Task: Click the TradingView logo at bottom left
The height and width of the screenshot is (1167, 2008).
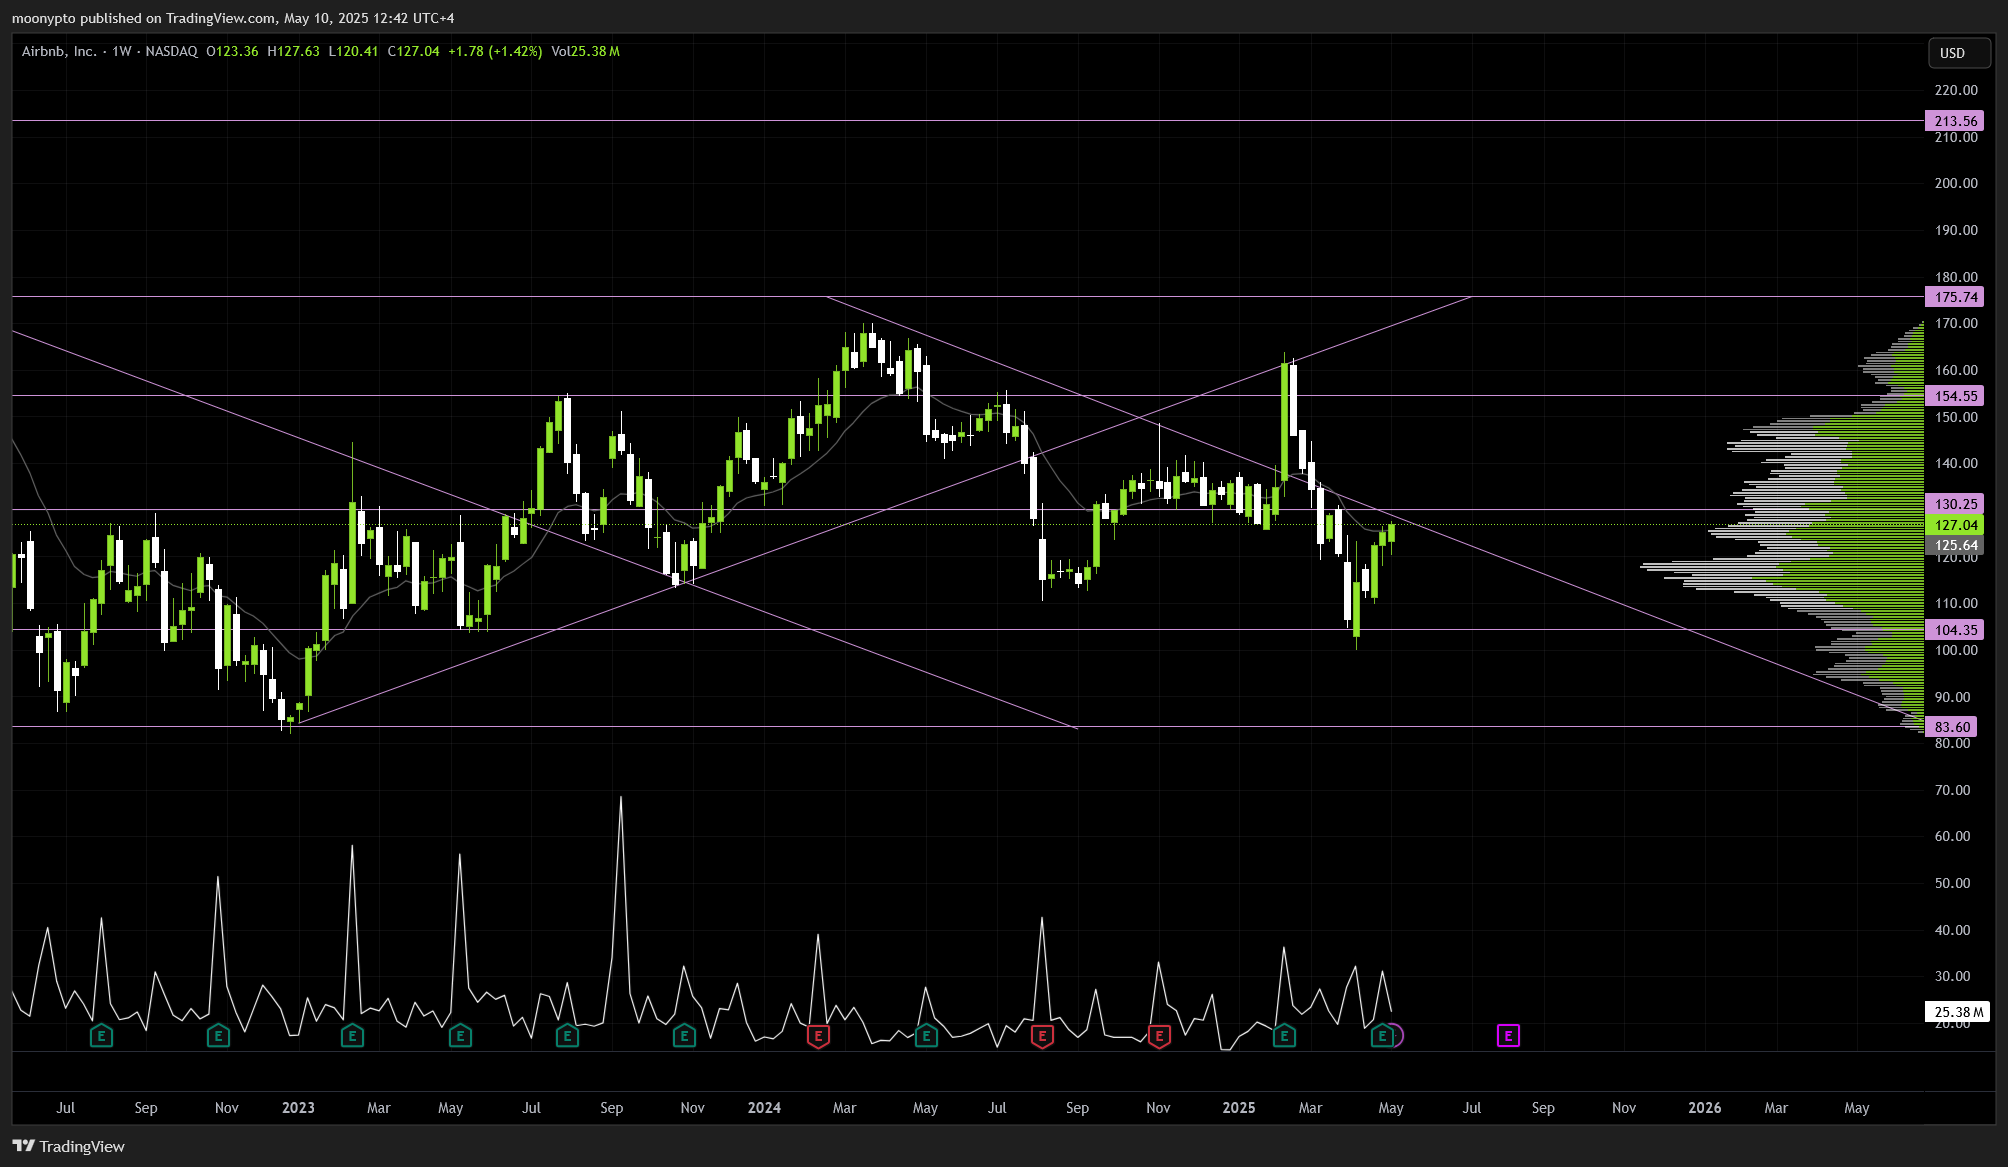Action: [x=69, y=1146]
